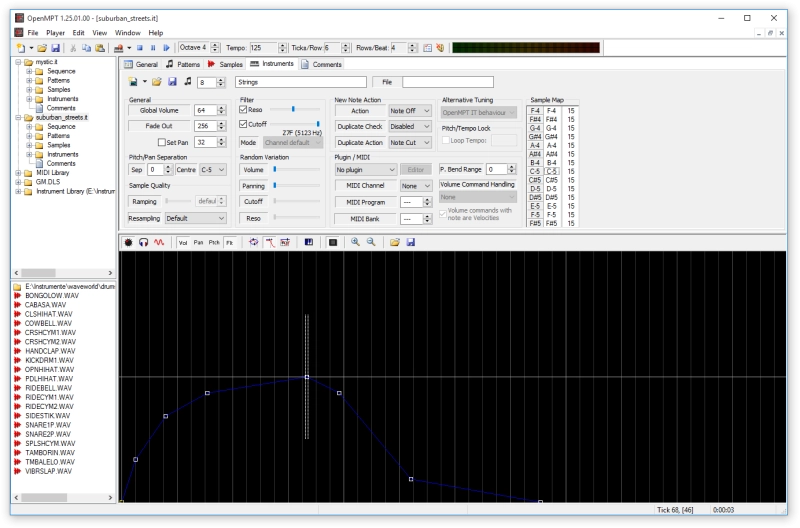This screenshot has width=800, height=528.
Task: Click the Copy icon in main toolbar
Action: pos(86,48)
